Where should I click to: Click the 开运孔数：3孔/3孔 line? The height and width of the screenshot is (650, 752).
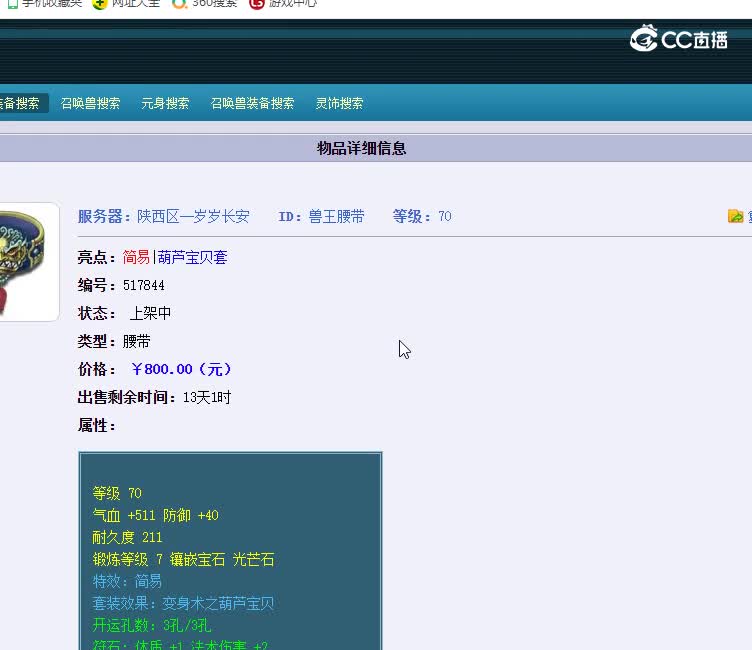(152, 626)
